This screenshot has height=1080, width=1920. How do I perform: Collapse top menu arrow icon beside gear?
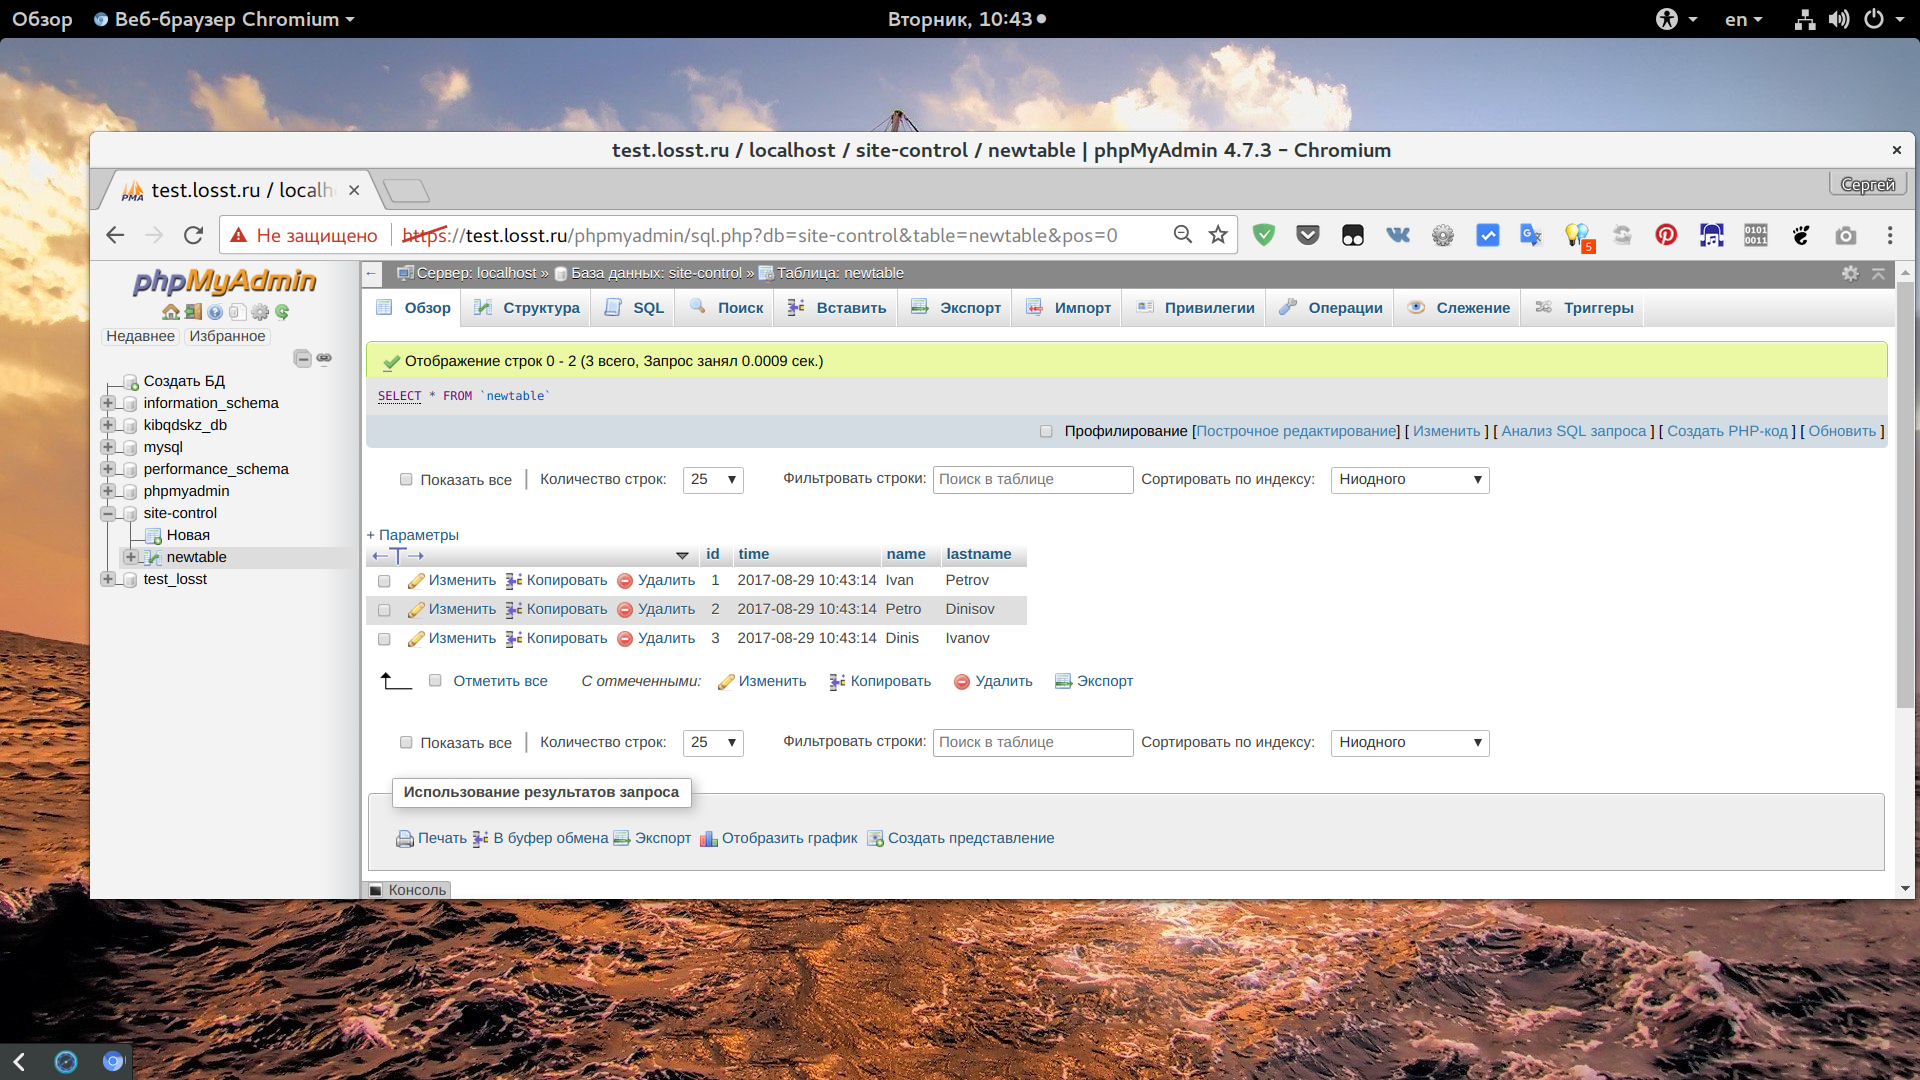(1878, 273)
